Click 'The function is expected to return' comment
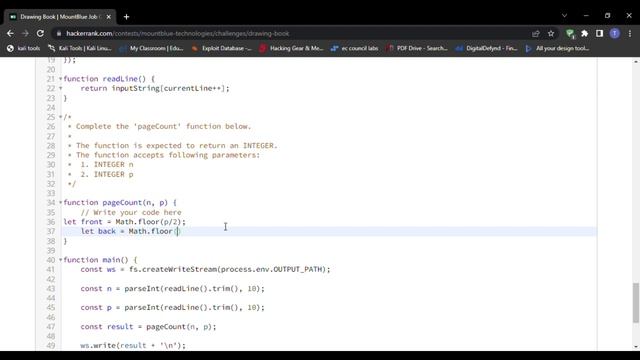The height and width of the screenshot is (360, 640). (177, 145)
